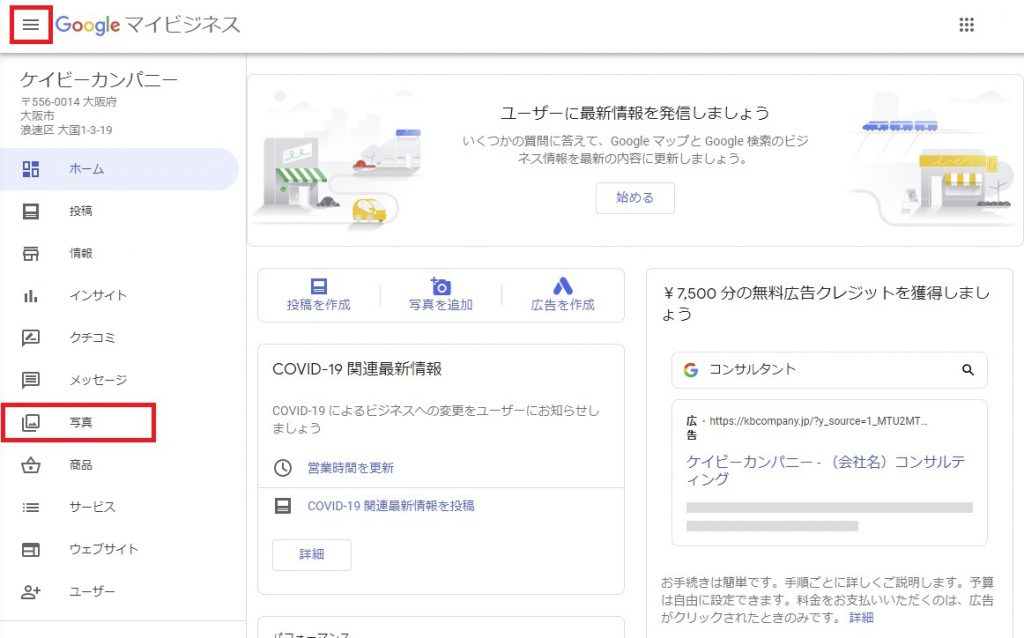Click the ホーム dashboard icon in sidebar
Image resolution: width=1024 pixels, height=638 pixels.
click(31, 169)
